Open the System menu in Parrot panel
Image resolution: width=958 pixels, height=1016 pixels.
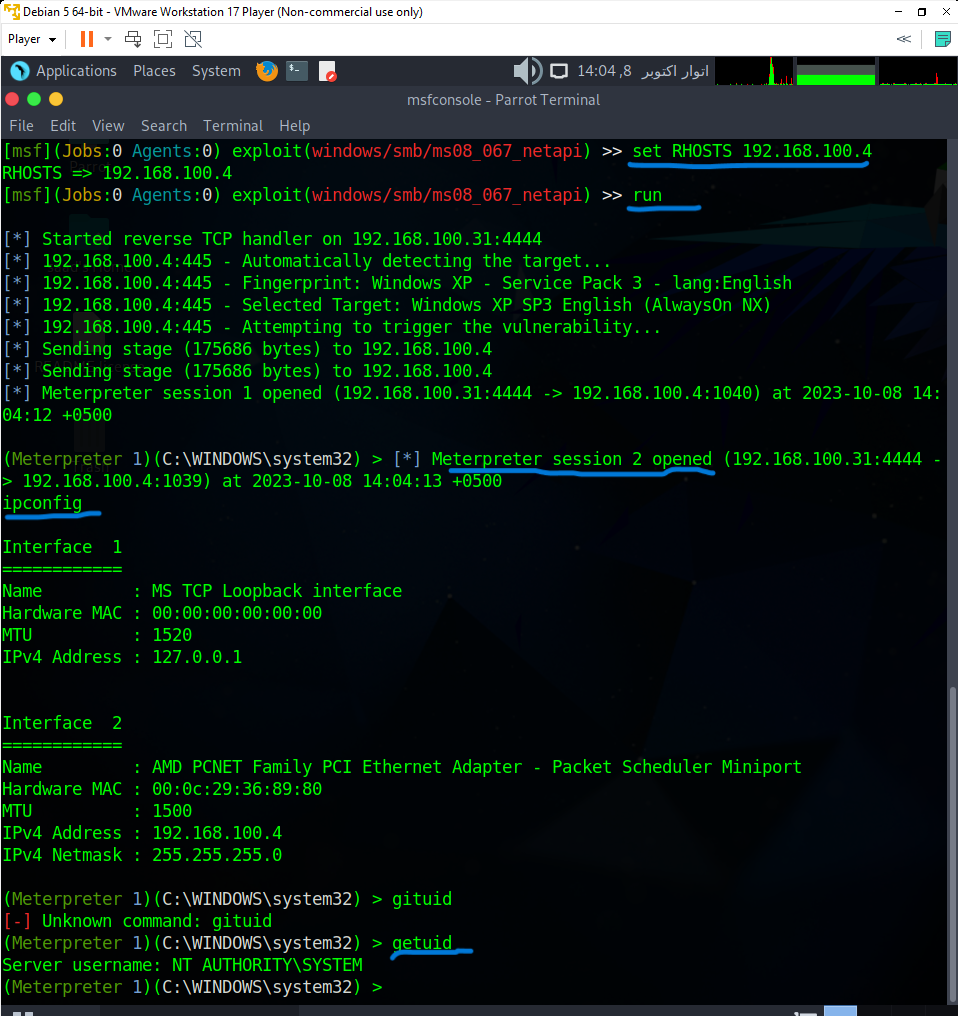216,71
